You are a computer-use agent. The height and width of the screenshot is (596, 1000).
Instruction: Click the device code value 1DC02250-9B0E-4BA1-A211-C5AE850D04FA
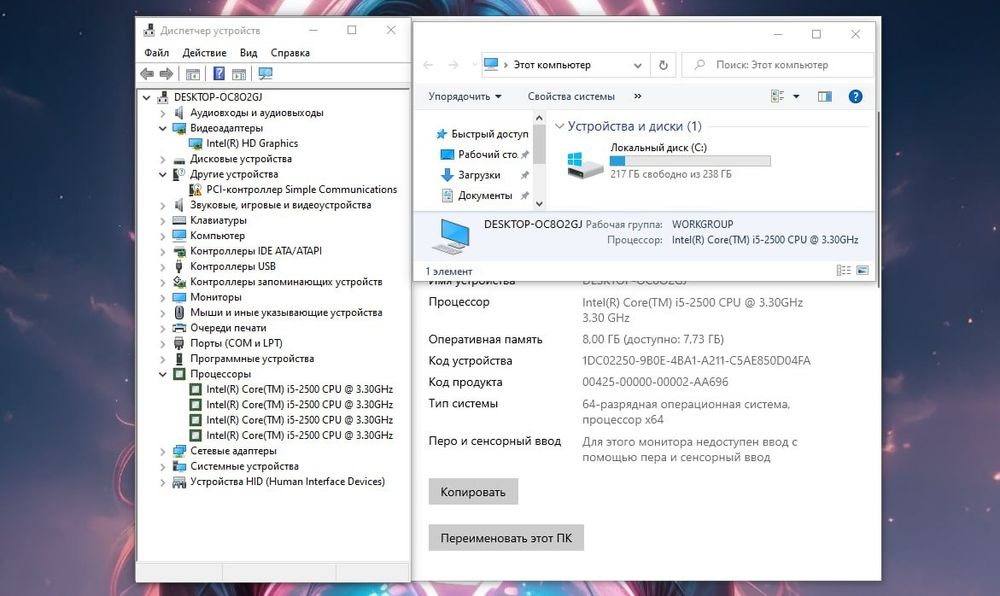click(x=696, y=361)
